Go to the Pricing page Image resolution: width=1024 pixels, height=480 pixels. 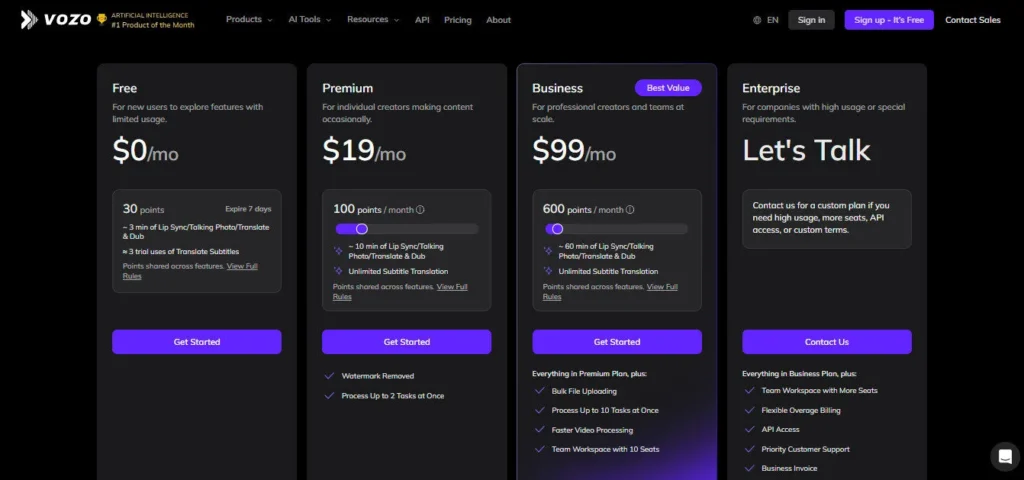(x=458, y=20)
